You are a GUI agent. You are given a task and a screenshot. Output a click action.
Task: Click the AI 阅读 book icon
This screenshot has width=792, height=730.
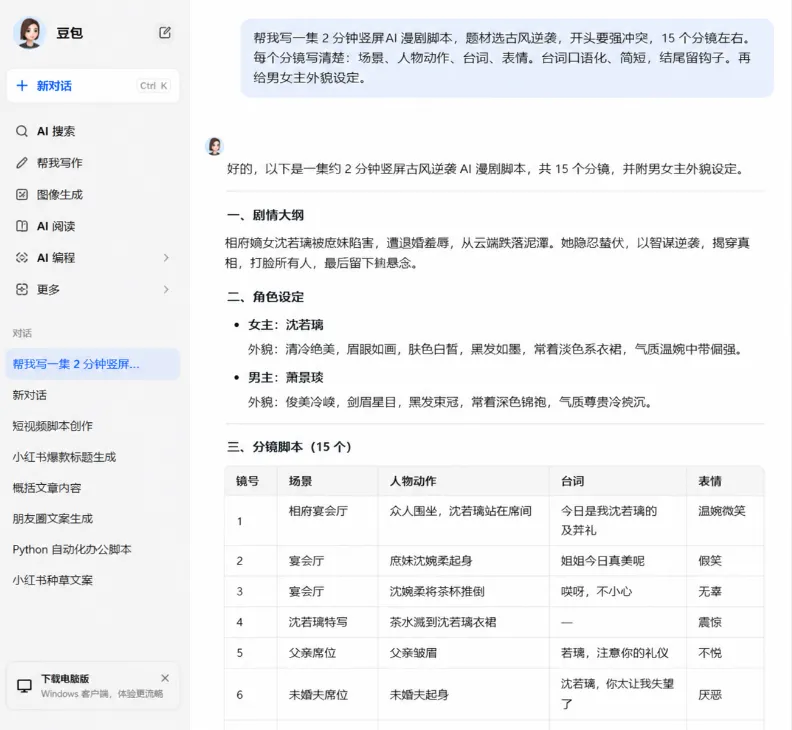pos(22,226)
